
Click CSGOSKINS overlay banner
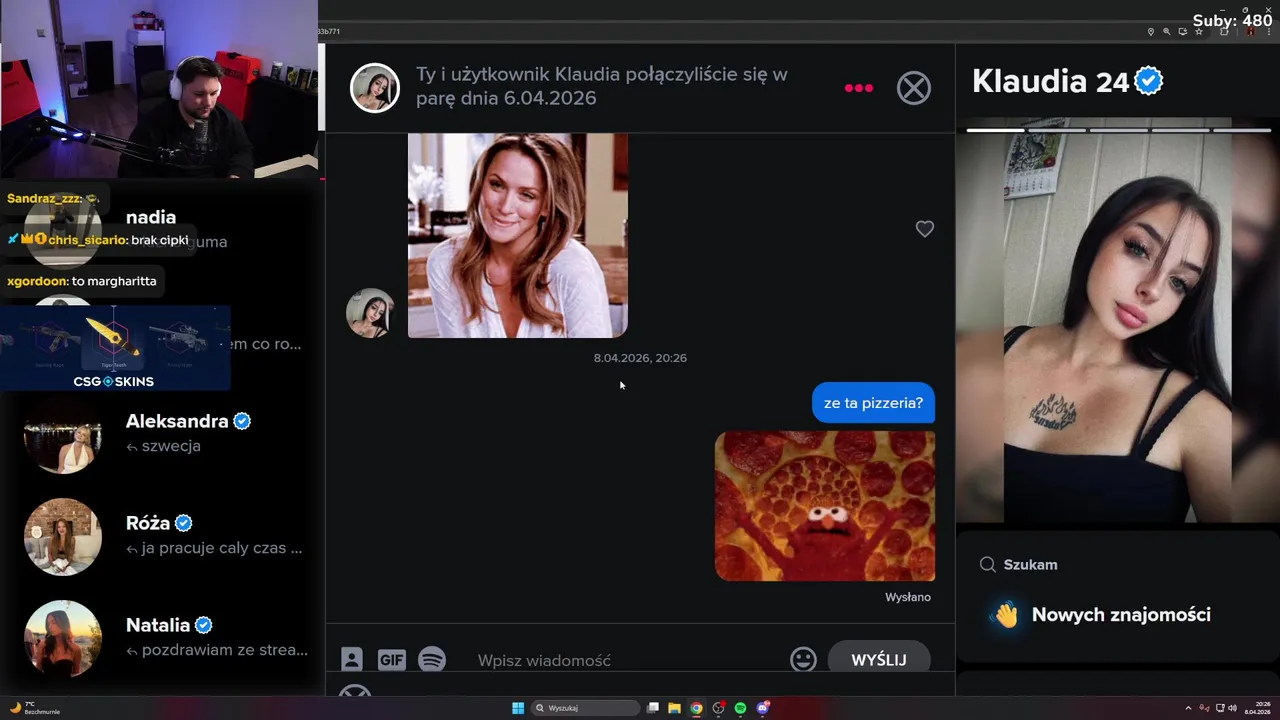pyautogui.click(x=115, y=349)
